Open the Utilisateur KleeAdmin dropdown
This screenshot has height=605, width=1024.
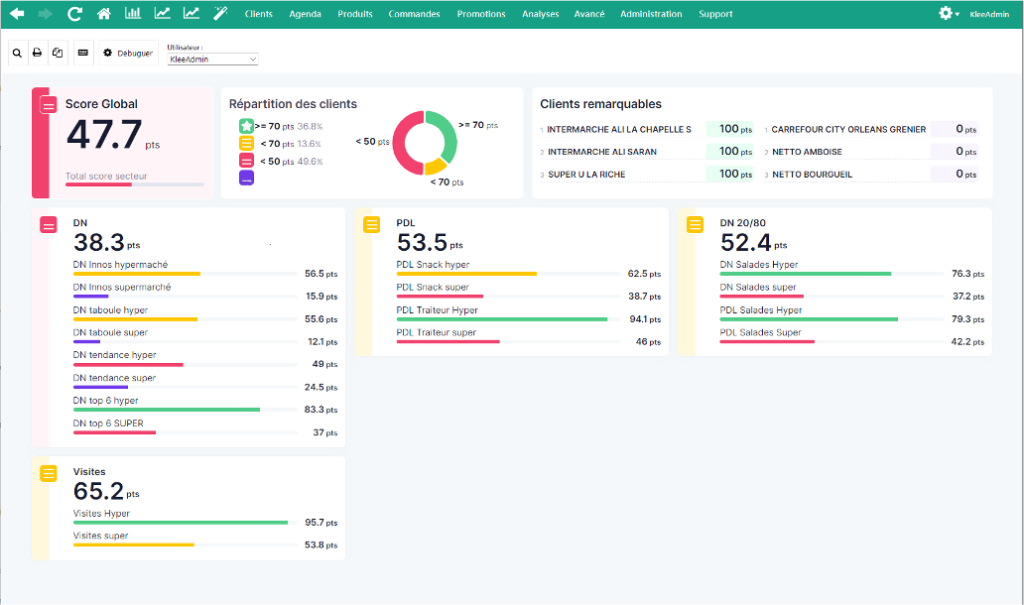213,59
